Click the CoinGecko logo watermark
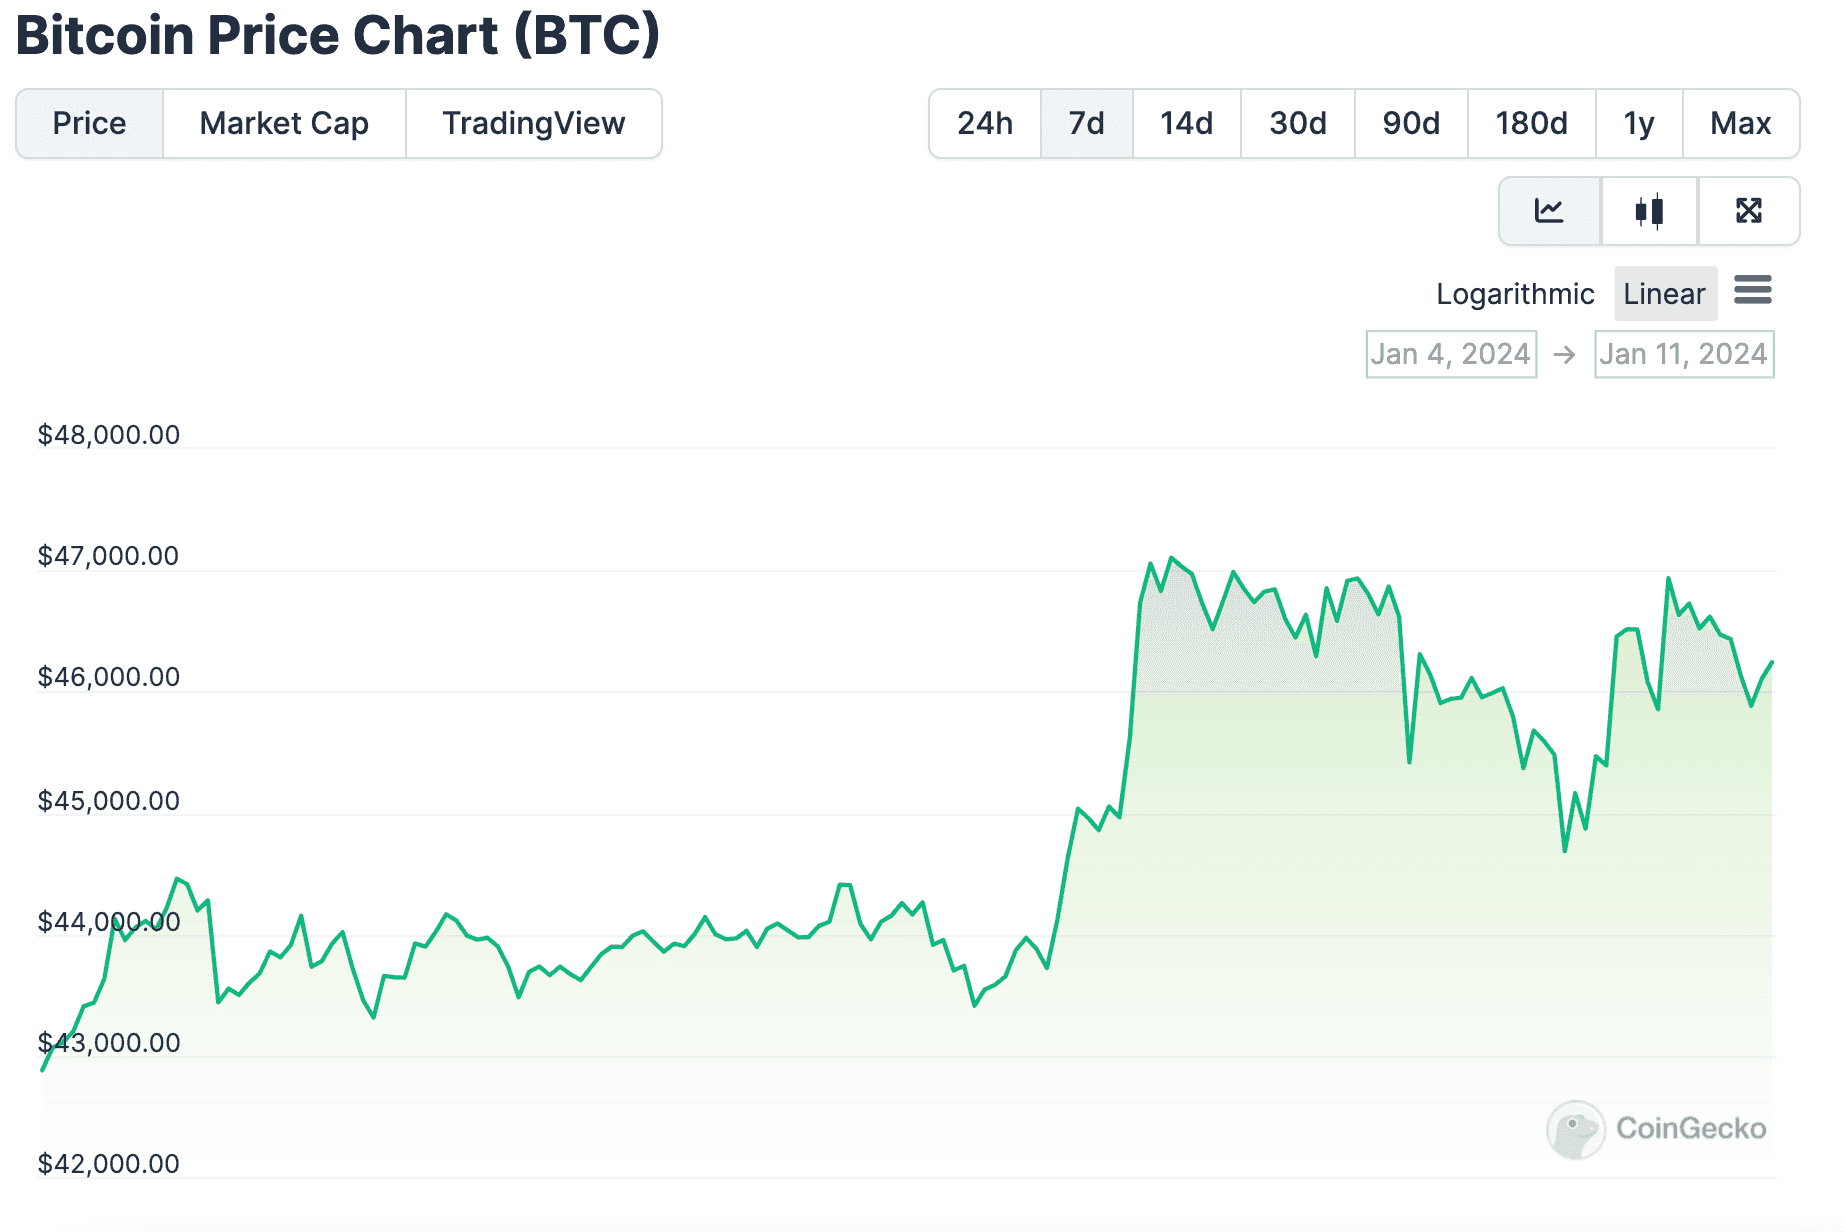 pyautogui.click(x=1656, y=1129)
